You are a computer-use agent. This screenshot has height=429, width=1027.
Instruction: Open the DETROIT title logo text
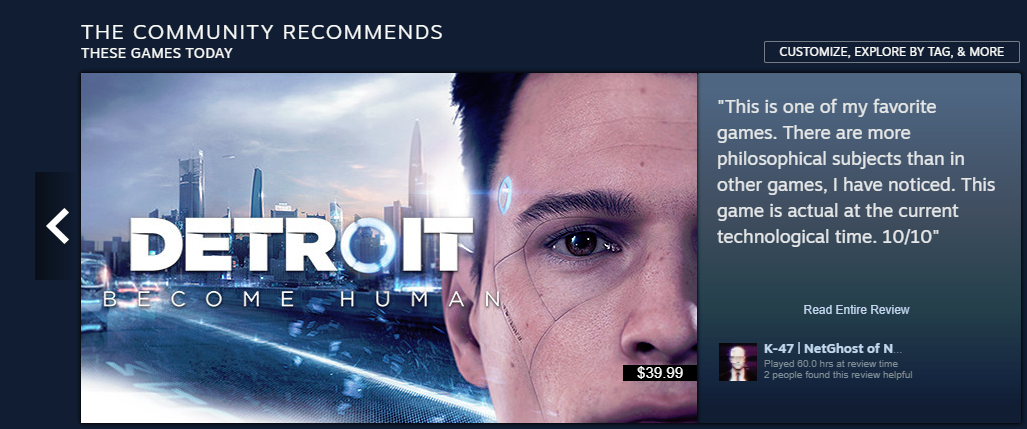pyautogui.click(x=301, y=244)
